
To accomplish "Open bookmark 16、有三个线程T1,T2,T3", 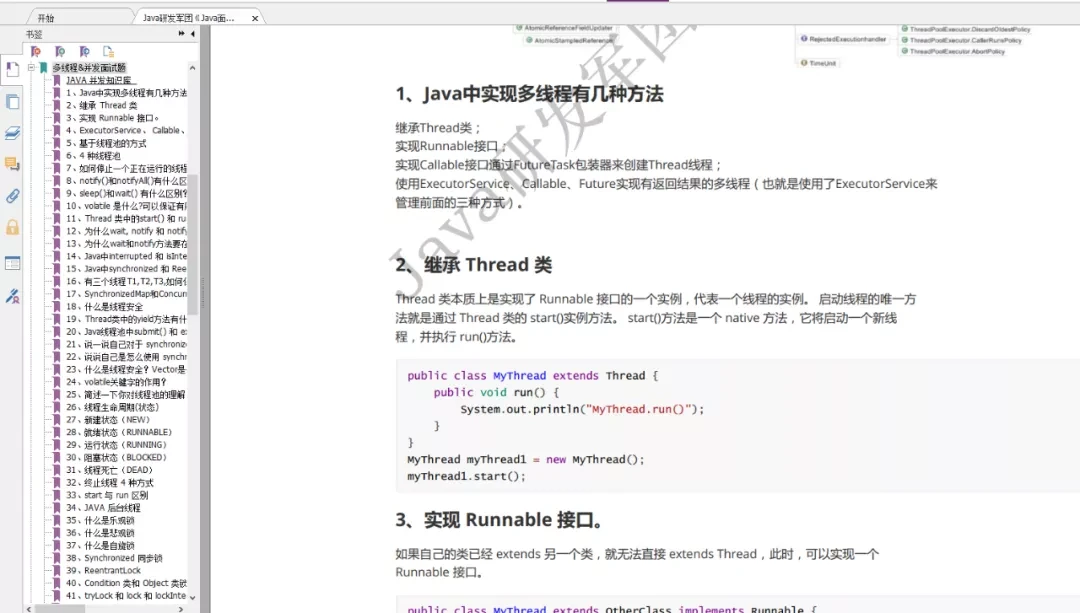I will pyautogui.click(x=126, y=281).
